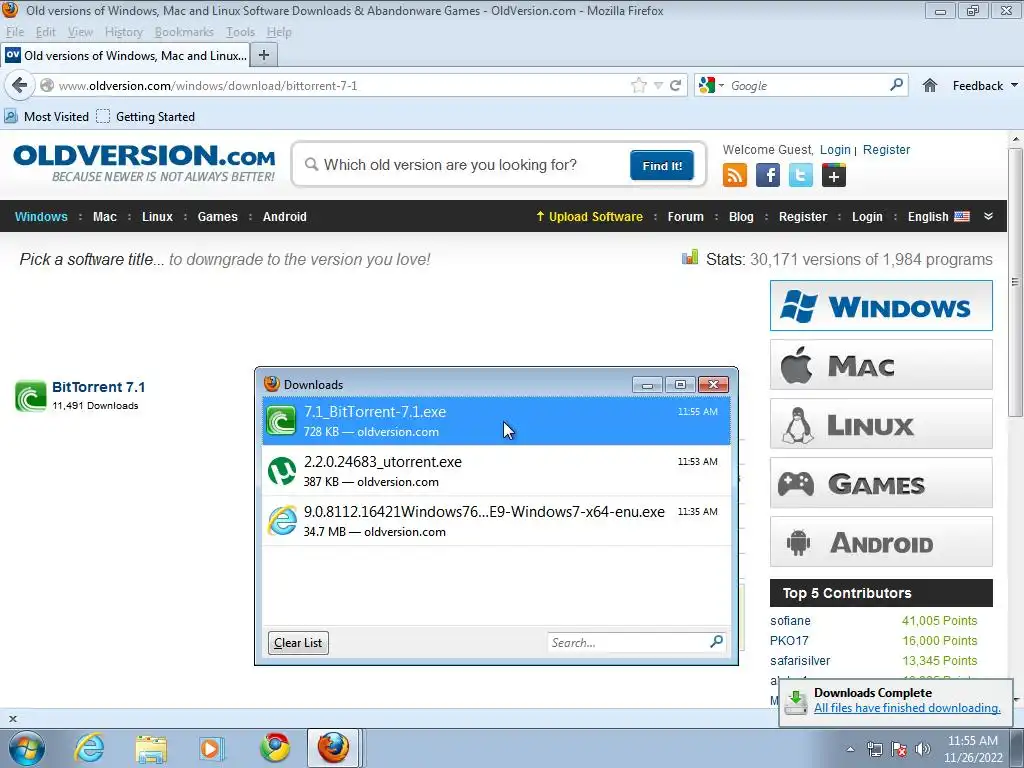Click the uTorrent icon in Downloads list
The height and width of the screenshot is (768, 1024).
pos(282,471)
